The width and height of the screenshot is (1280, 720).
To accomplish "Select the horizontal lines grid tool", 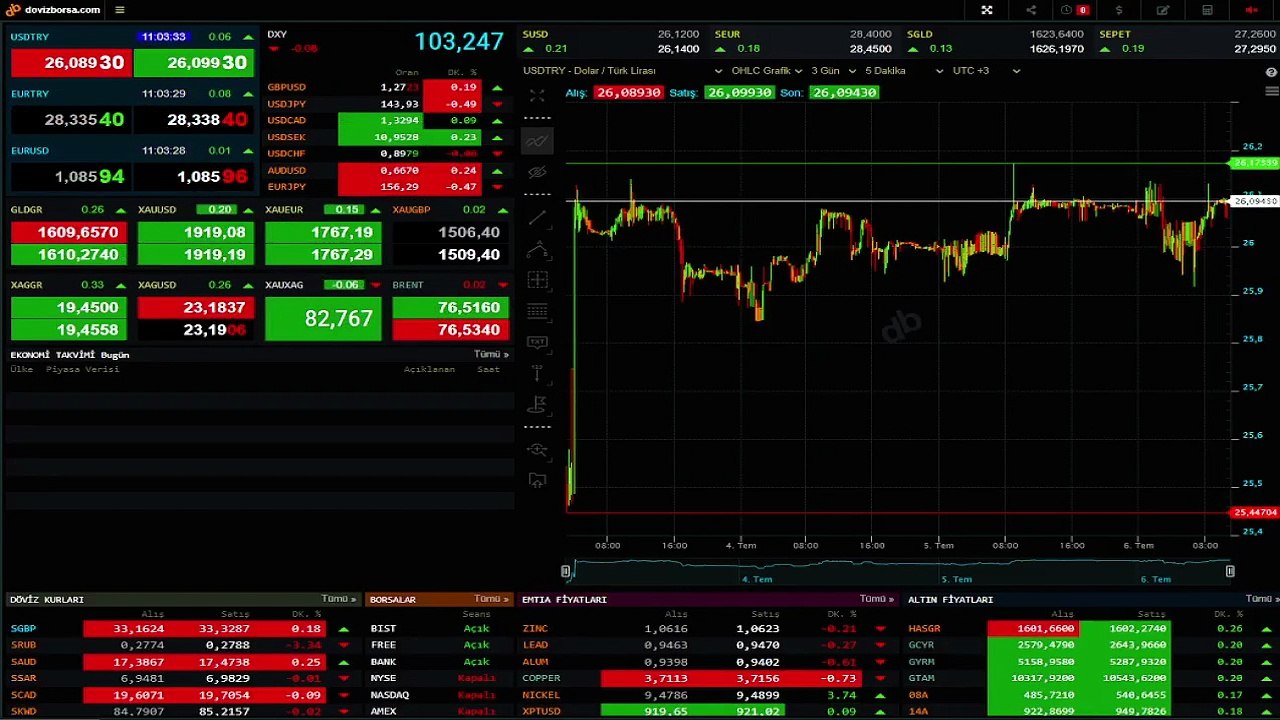I will pyautogui.click(x=537, y=311).
